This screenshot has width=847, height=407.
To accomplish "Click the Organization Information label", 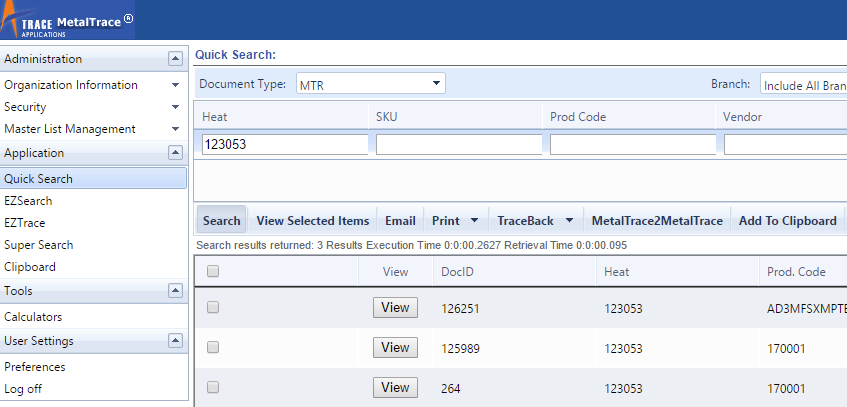I will click(71, 85).
